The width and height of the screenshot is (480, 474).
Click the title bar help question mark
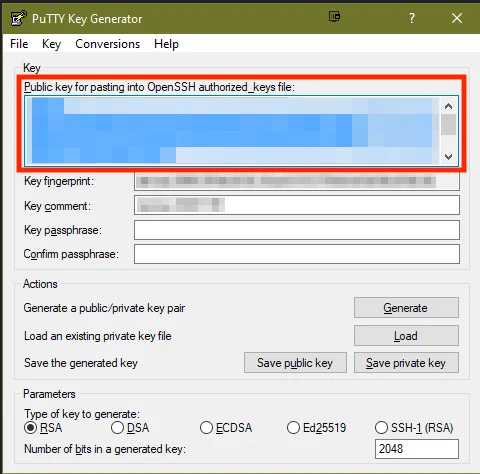[x=412, y=18]
